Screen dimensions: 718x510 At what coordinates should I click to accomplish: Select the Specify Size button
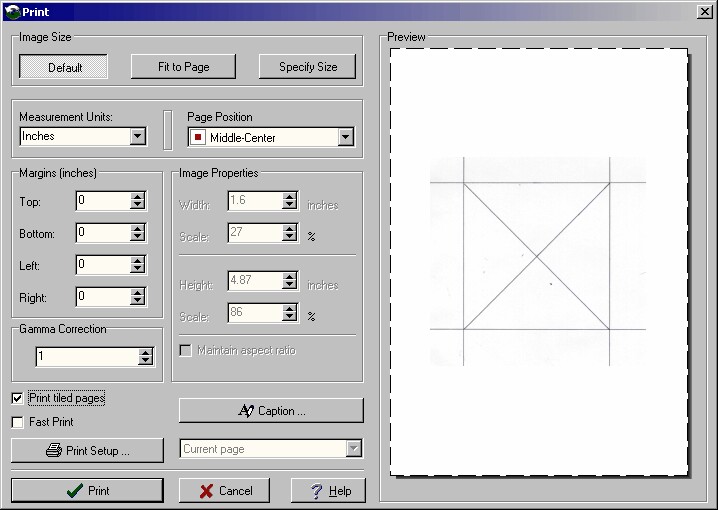(307, 67)
